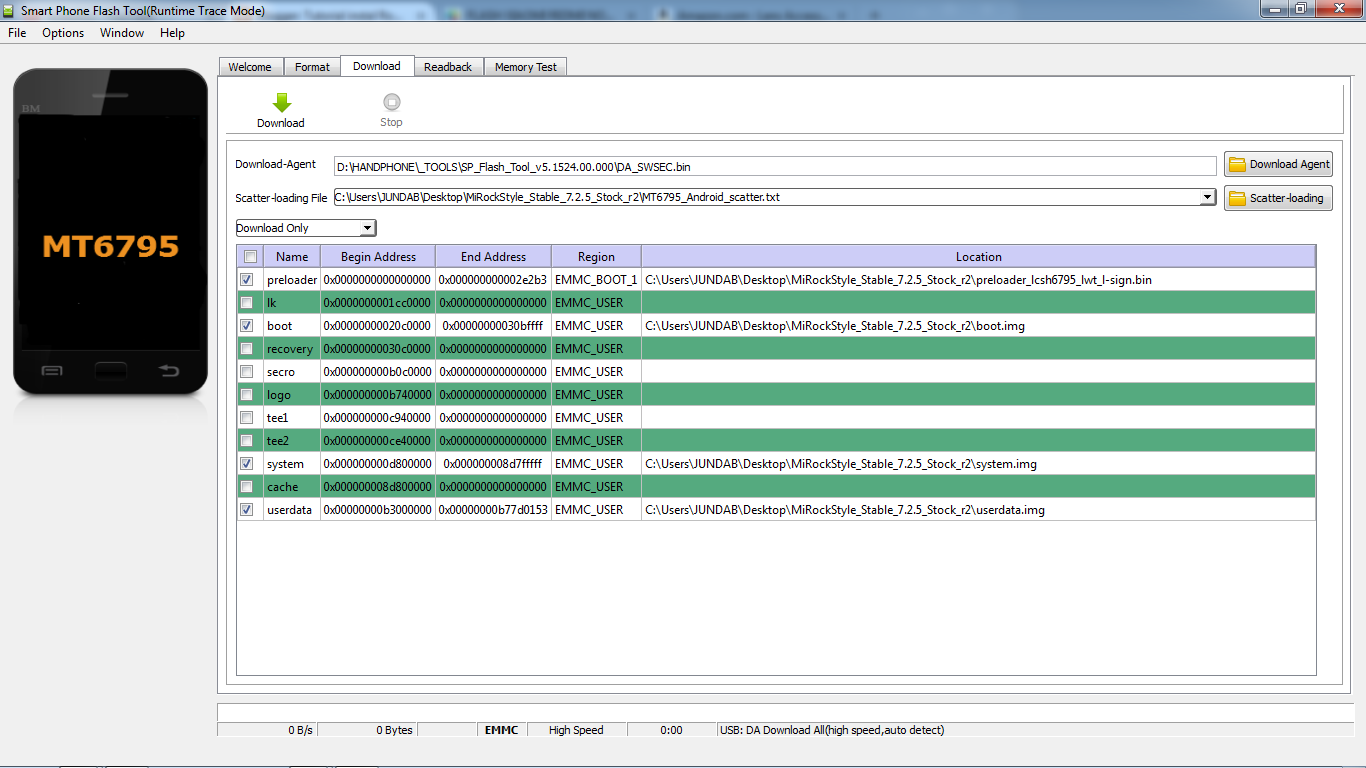Open the Download Only mode dropdown

(x=306, y=228)
